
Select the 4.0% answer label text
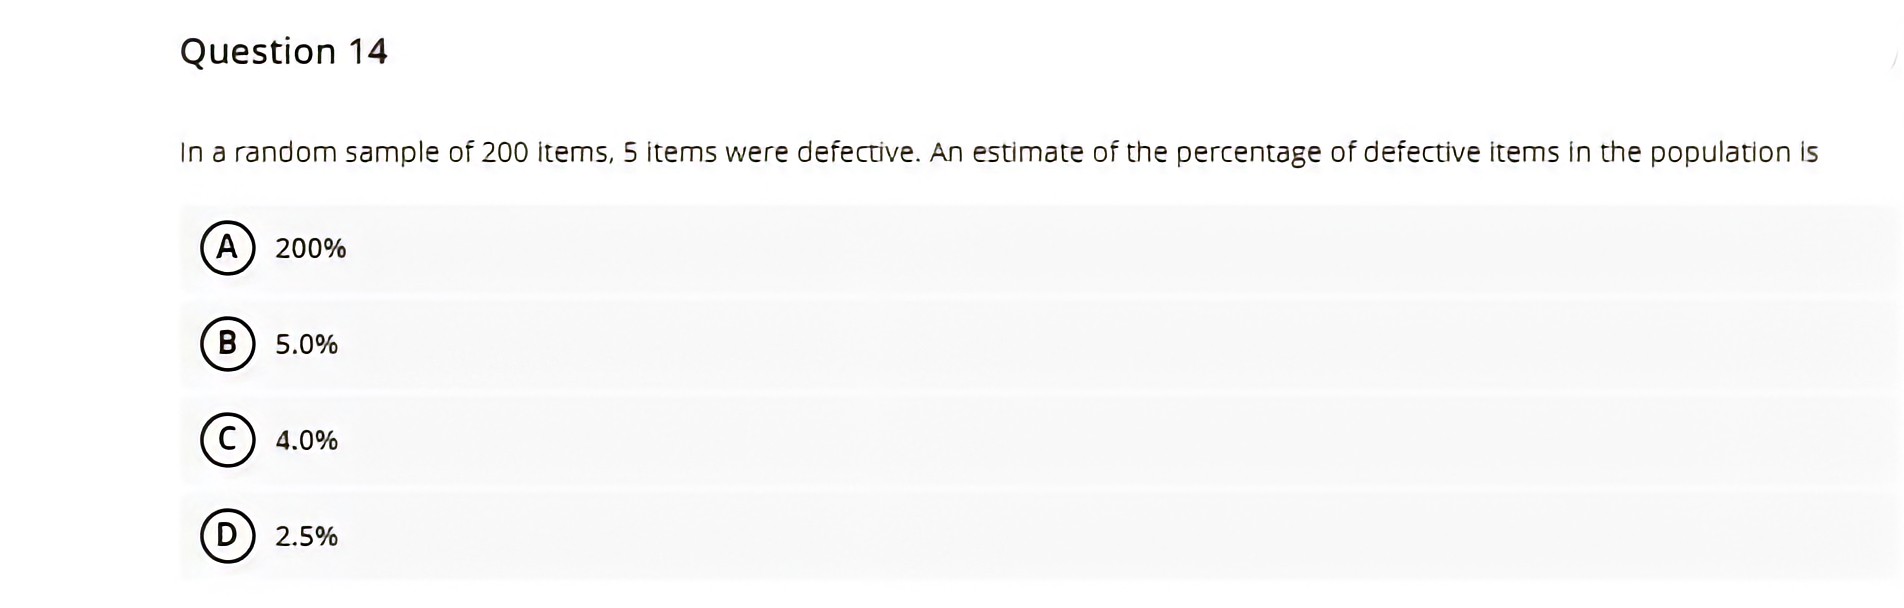306,440
